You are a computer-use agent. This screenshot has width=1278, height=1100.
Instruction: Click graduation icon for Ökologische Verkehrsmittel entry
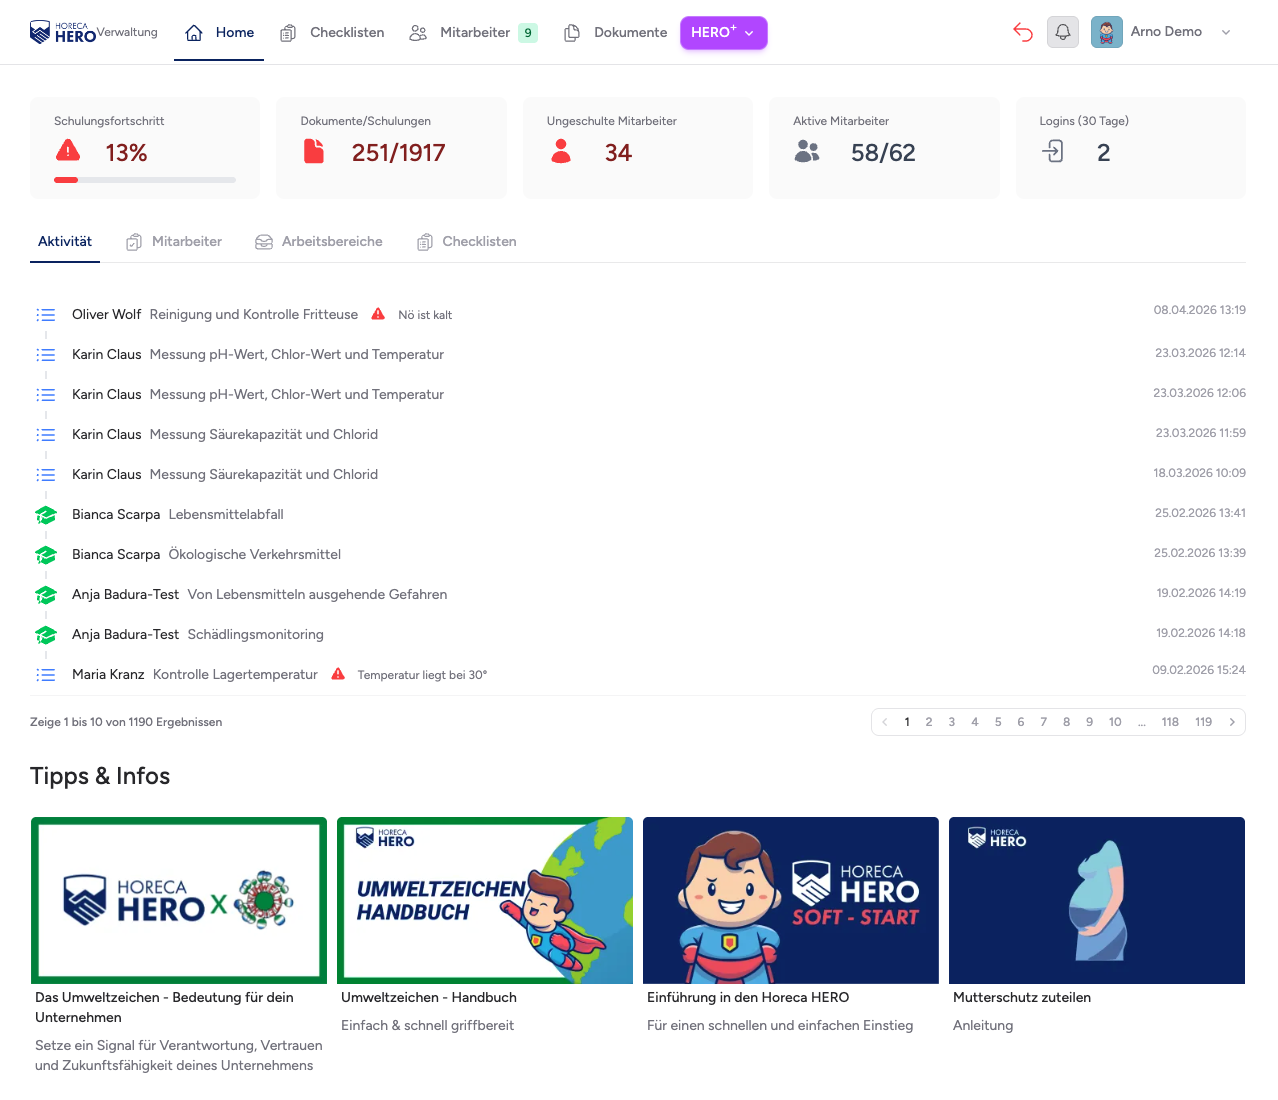pos(46,555)
